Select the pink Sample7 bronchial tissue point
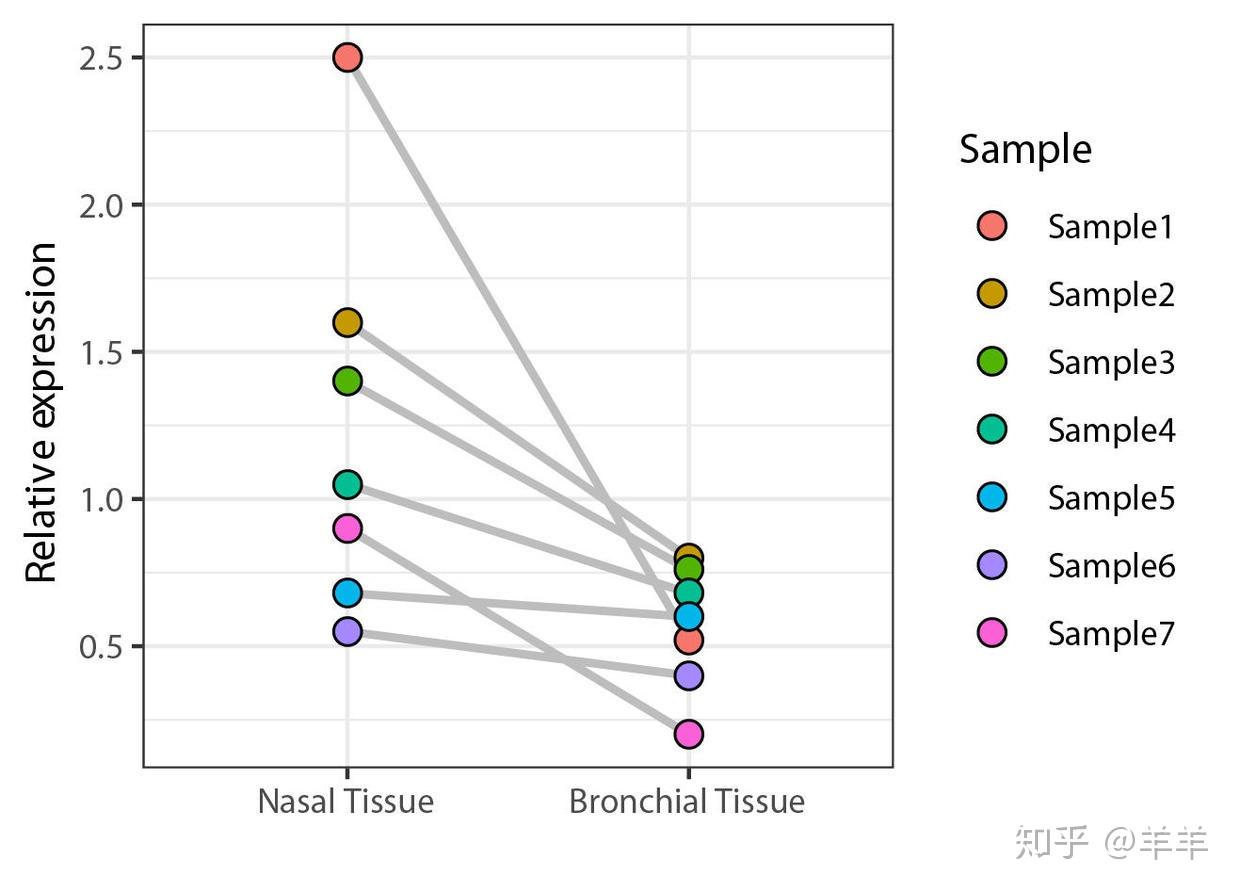 click(x=688, y=734)
